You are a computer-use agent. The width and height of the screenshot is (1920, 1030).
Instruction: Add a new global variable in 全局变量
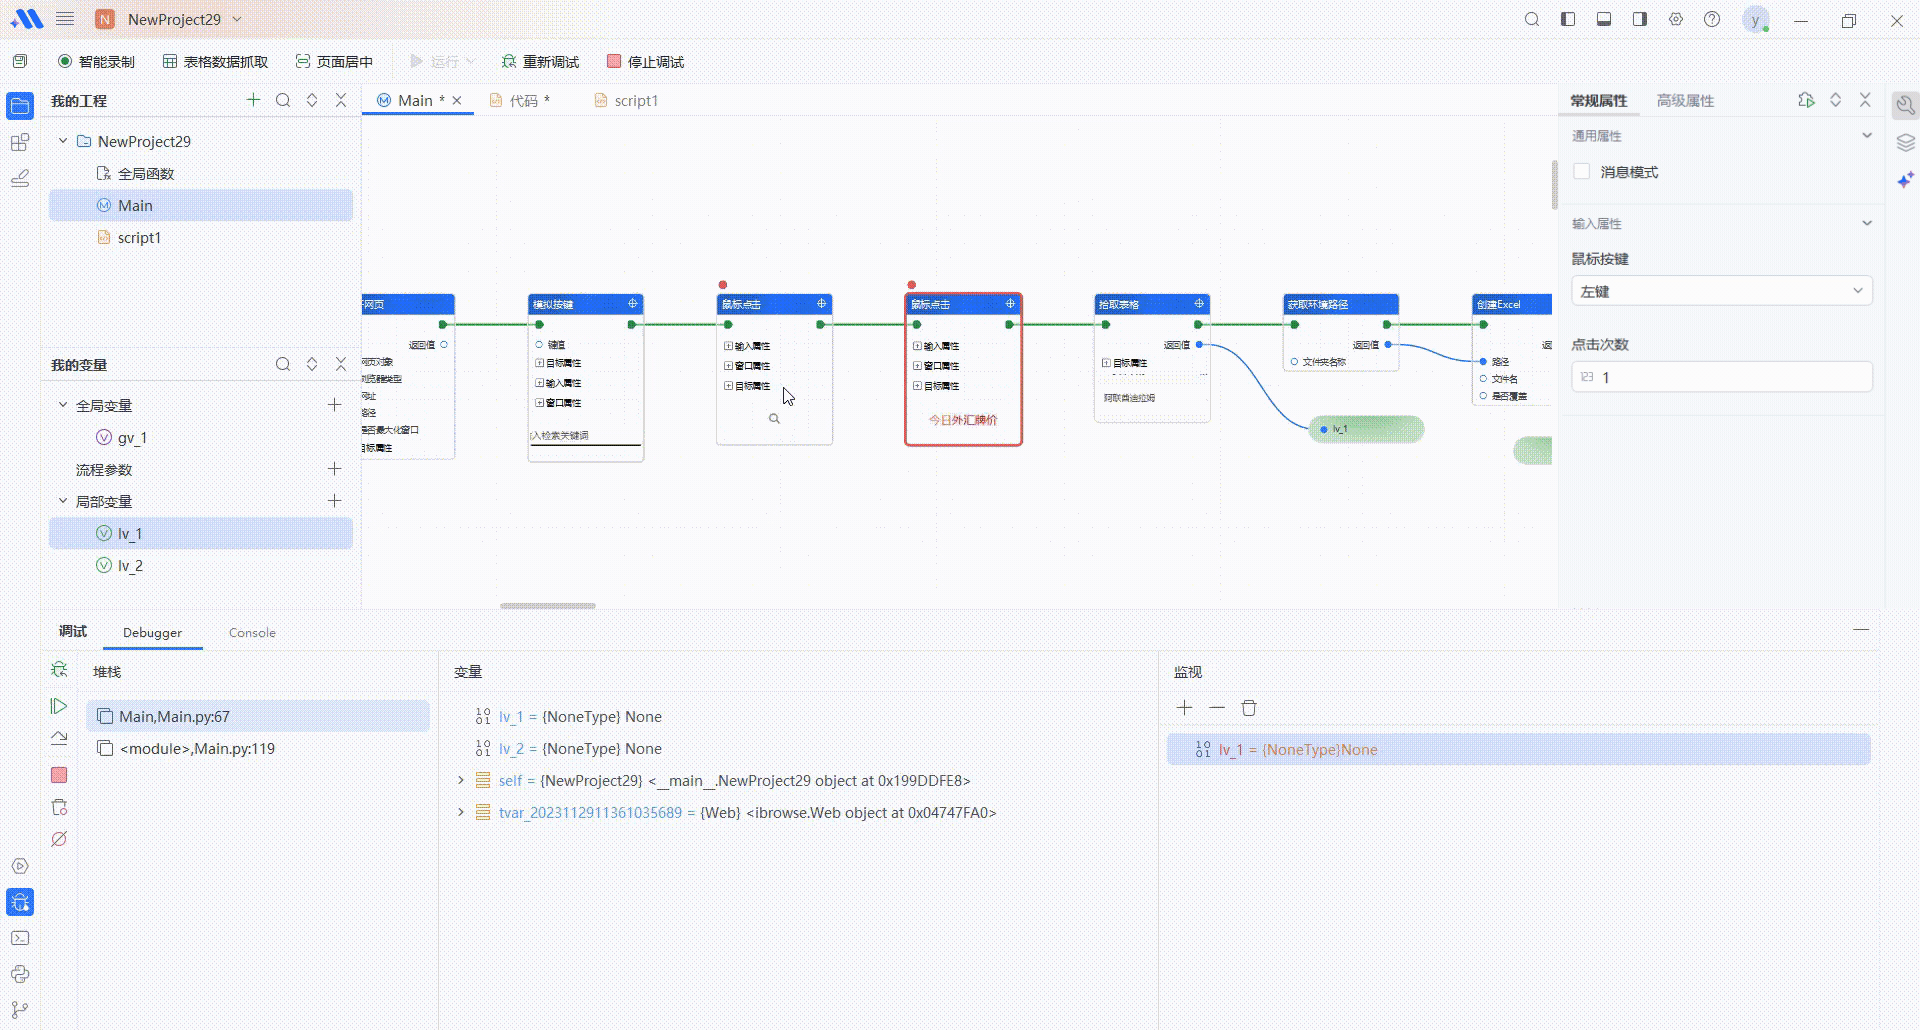click(x=334, y=405)
